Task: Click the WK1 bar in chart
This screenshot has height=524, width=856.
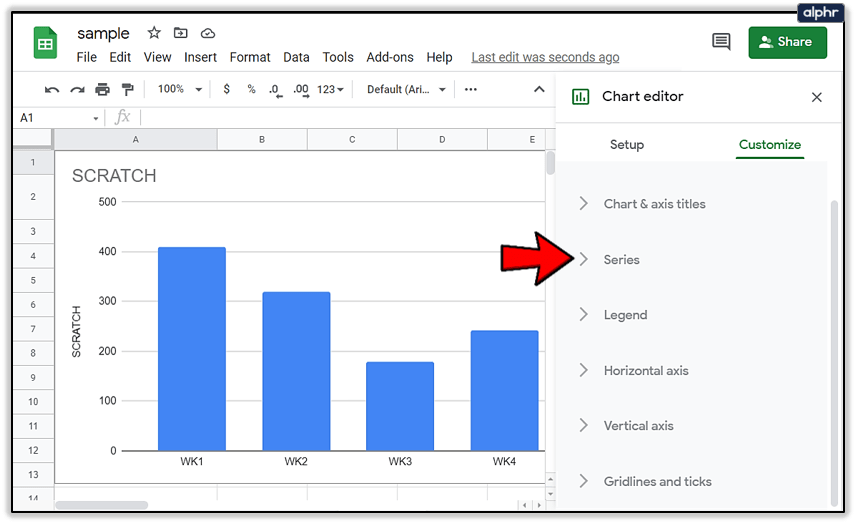Action: (x=192, y=349)
